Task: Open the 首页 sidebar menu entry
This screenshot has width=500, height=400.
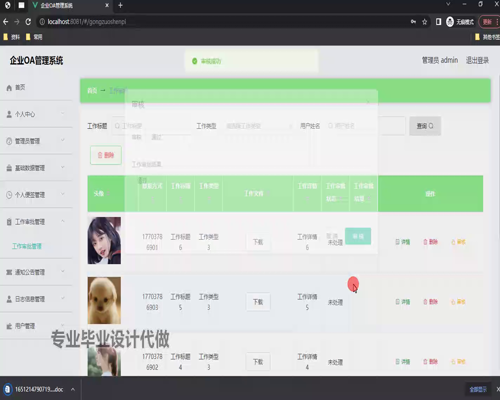Action: click(36, 87)
